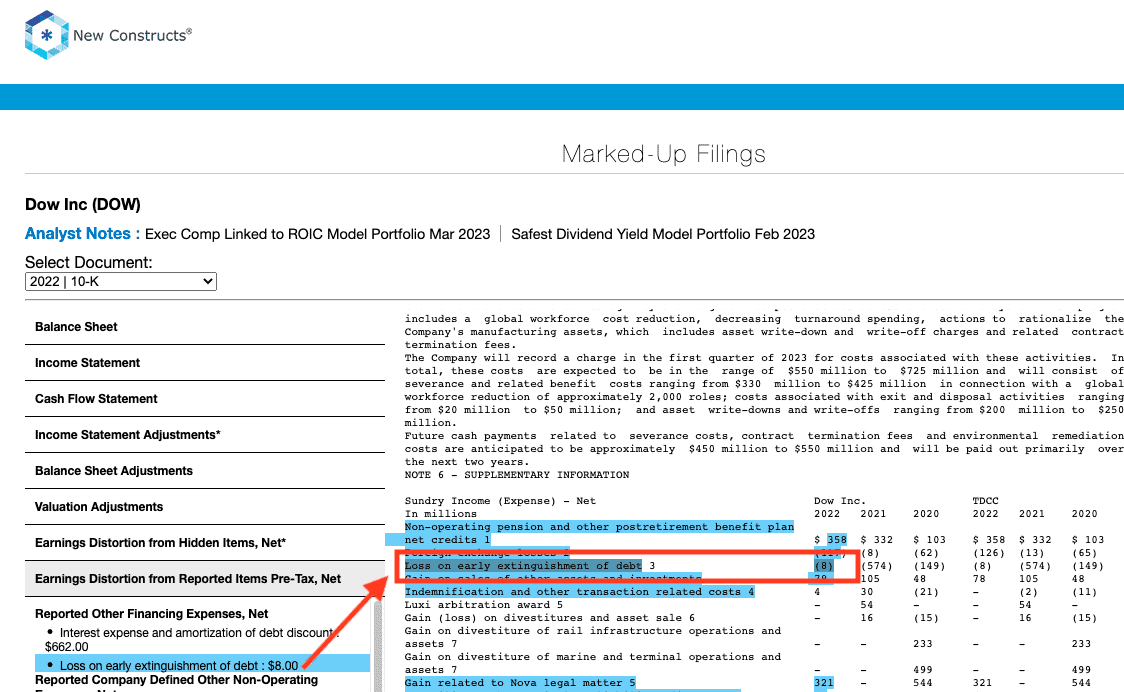The image size is (1124, 692).
Task: Click the In millions table subtitle
Action: click(x=441, y=513)
